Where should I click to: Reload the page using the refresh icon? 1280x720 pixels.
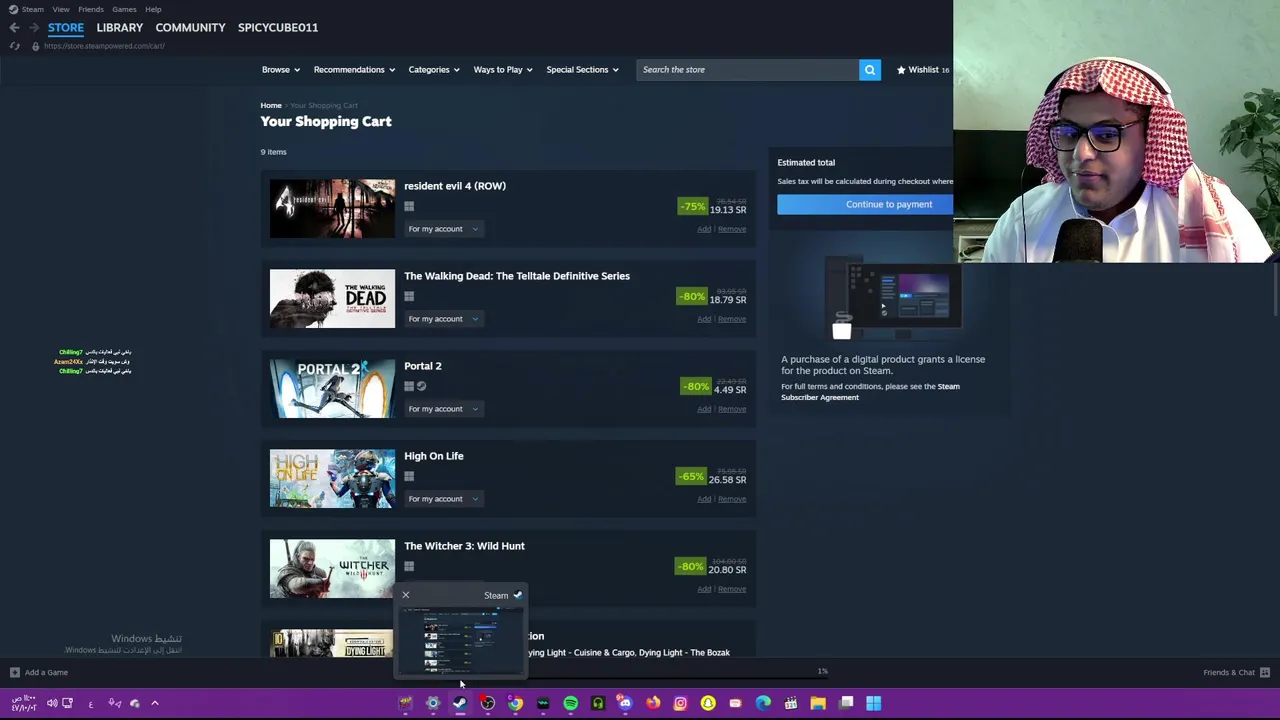(15, 46)
